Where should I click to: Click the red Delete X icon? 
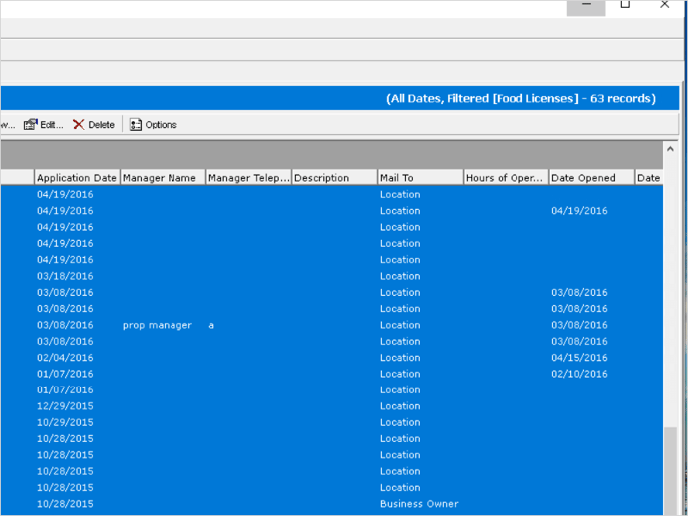[x=79, y=125]
